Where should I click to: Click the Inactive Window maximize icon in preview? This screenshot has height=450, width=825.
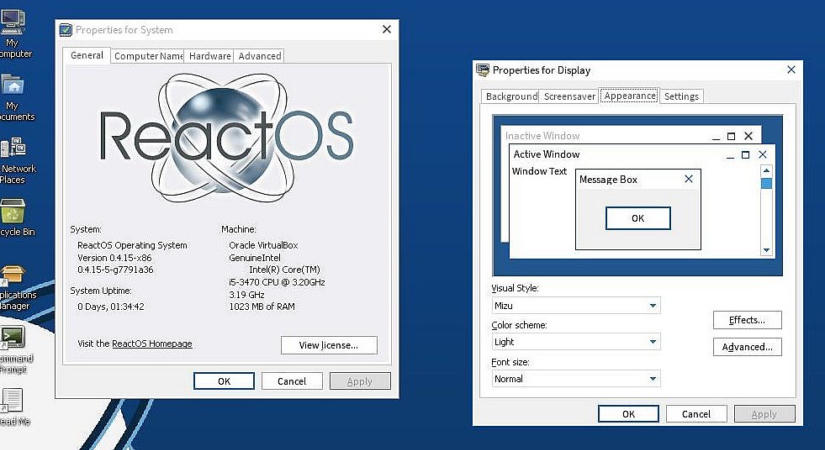coord(731,136)
